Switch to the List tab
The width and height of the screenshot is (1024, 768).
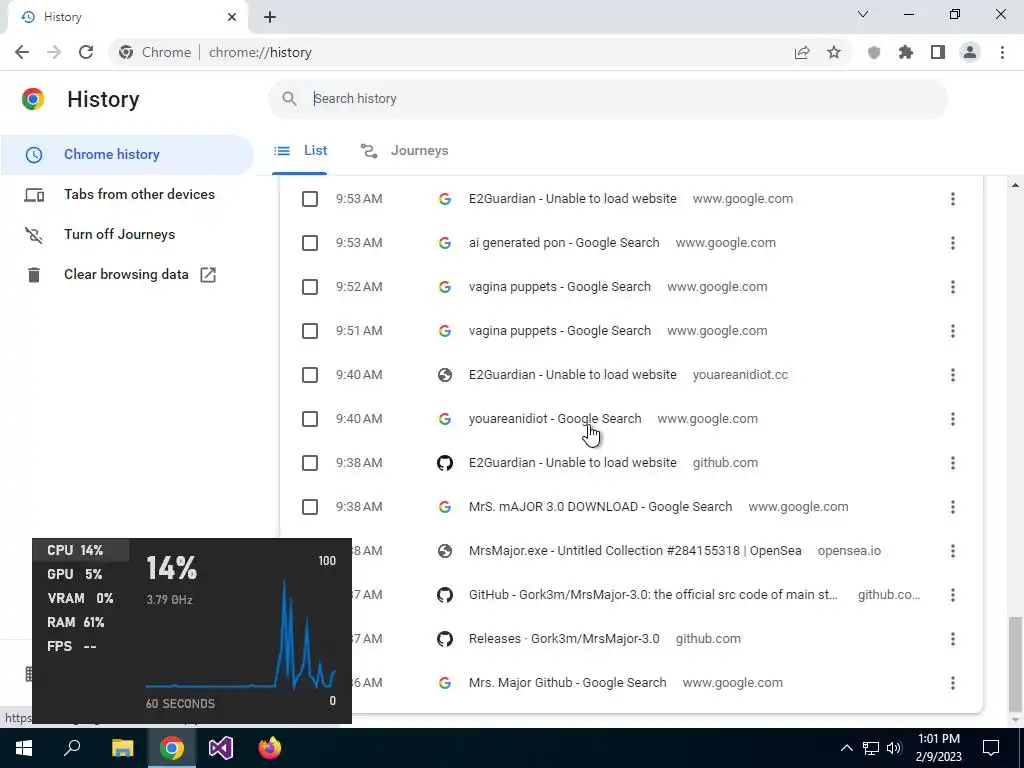click(x=300, y=151)
